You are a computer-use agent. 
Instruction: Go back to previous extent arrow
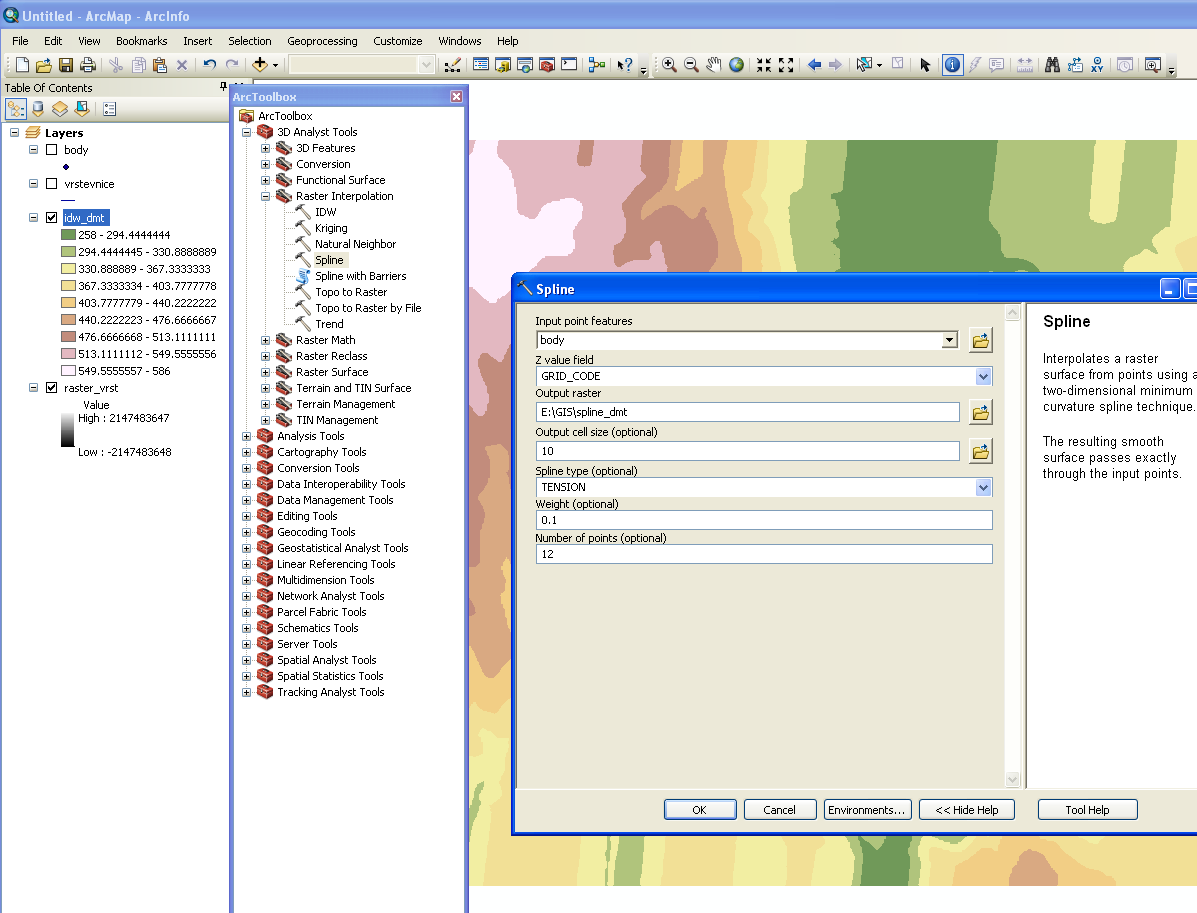[815, 65]
